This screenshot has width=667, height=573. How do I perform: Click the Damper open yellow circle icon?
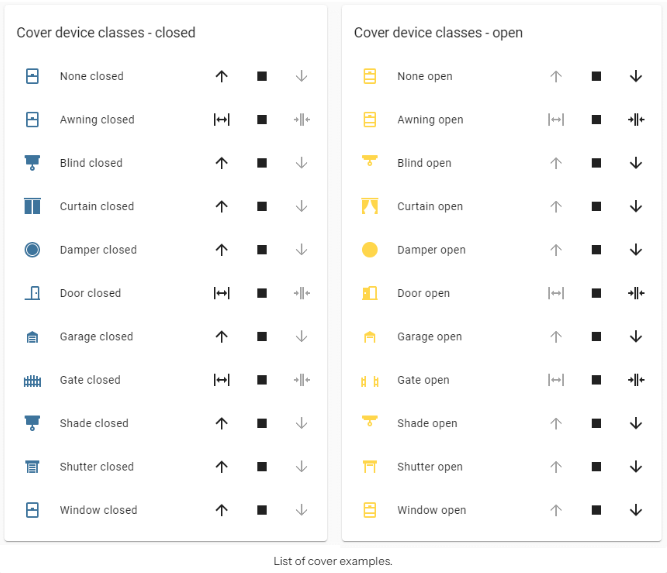[x=369, y=250]
